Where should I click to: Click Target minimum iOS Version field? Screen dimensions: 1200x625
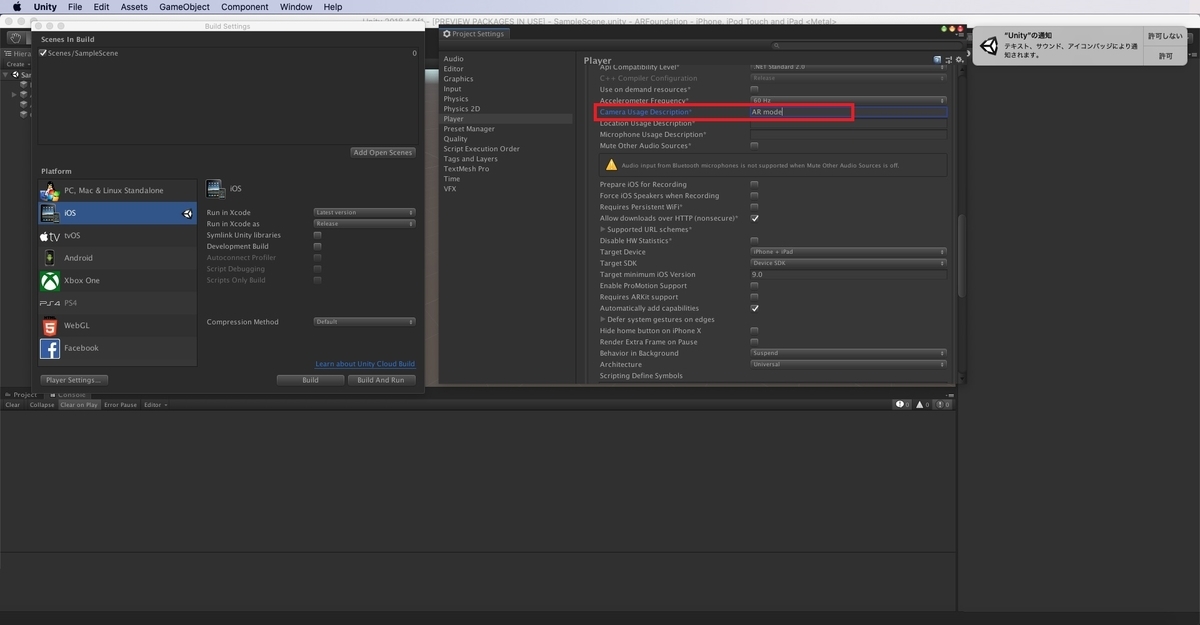tap(848, 274)
